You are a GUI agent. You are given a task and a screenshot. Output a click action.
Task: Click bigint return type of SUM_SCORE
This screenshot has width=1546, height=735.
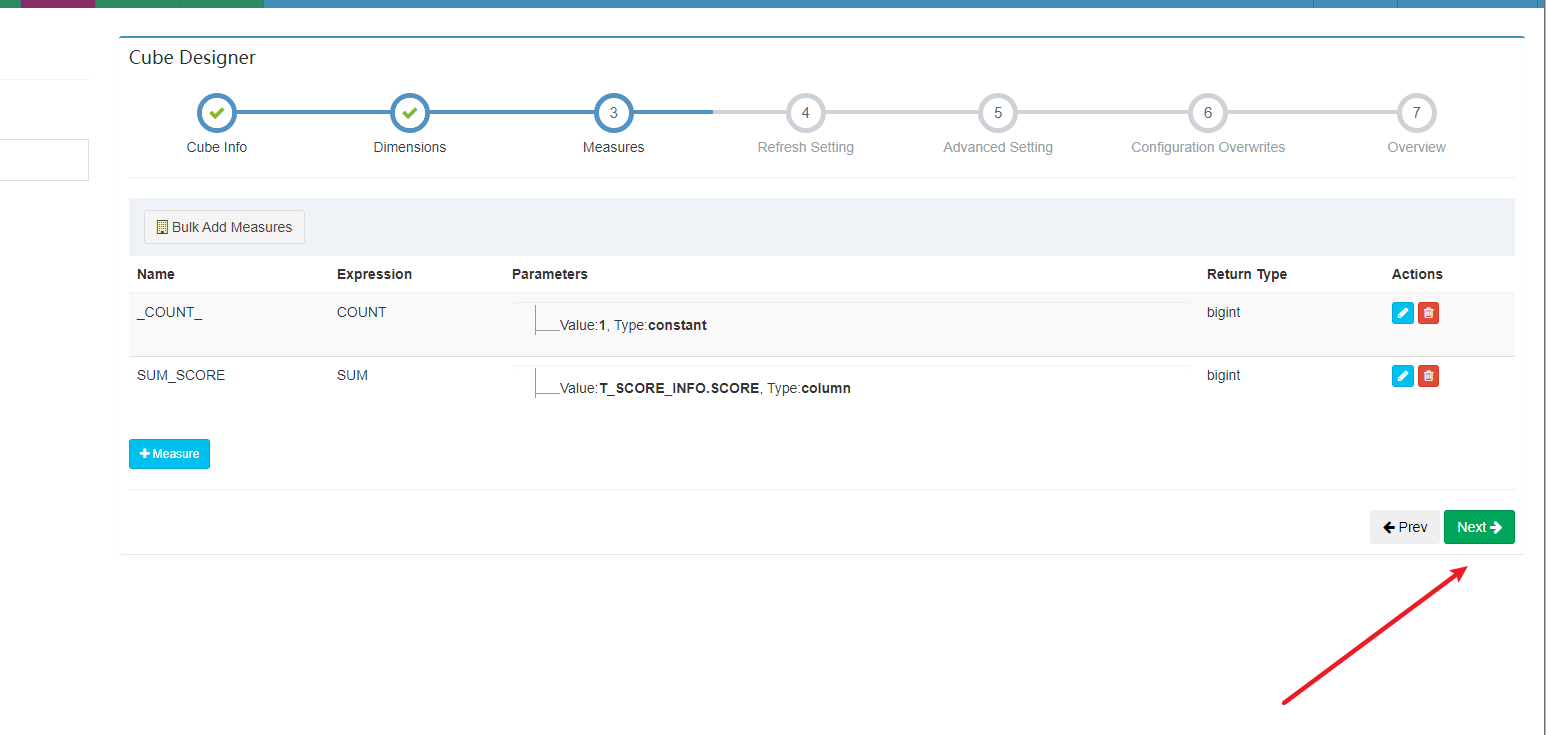tap(1224, 375)
